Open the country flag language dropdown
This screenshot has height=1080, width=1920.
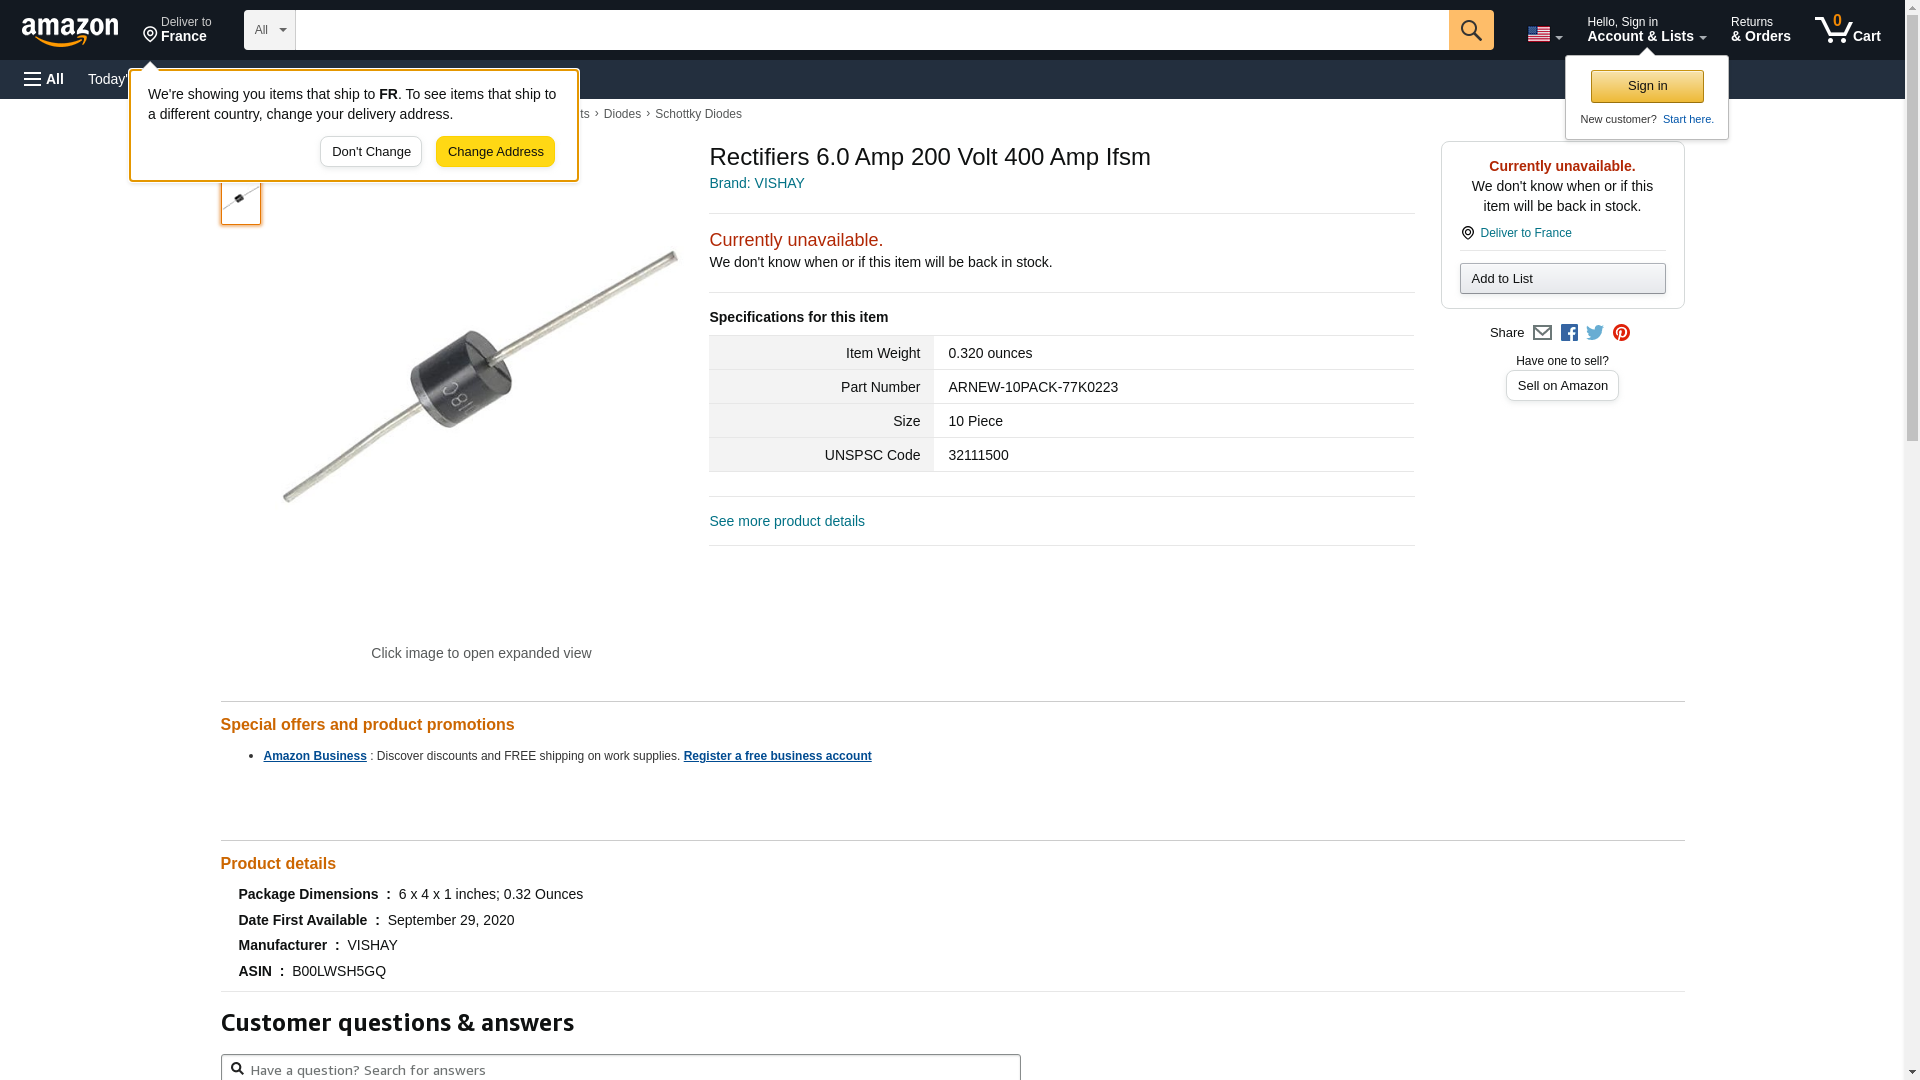tap(1544, 34)
